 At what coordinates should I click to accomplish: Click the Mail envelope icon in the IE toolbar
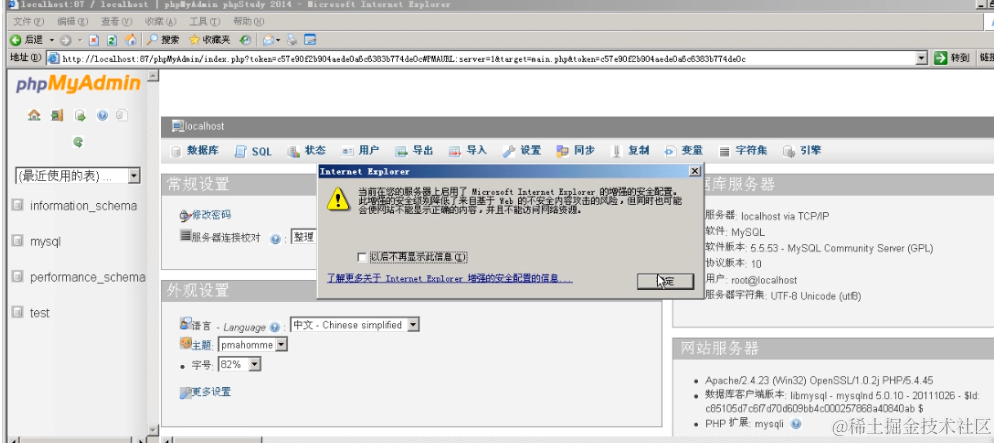click(x=269, y=40)
